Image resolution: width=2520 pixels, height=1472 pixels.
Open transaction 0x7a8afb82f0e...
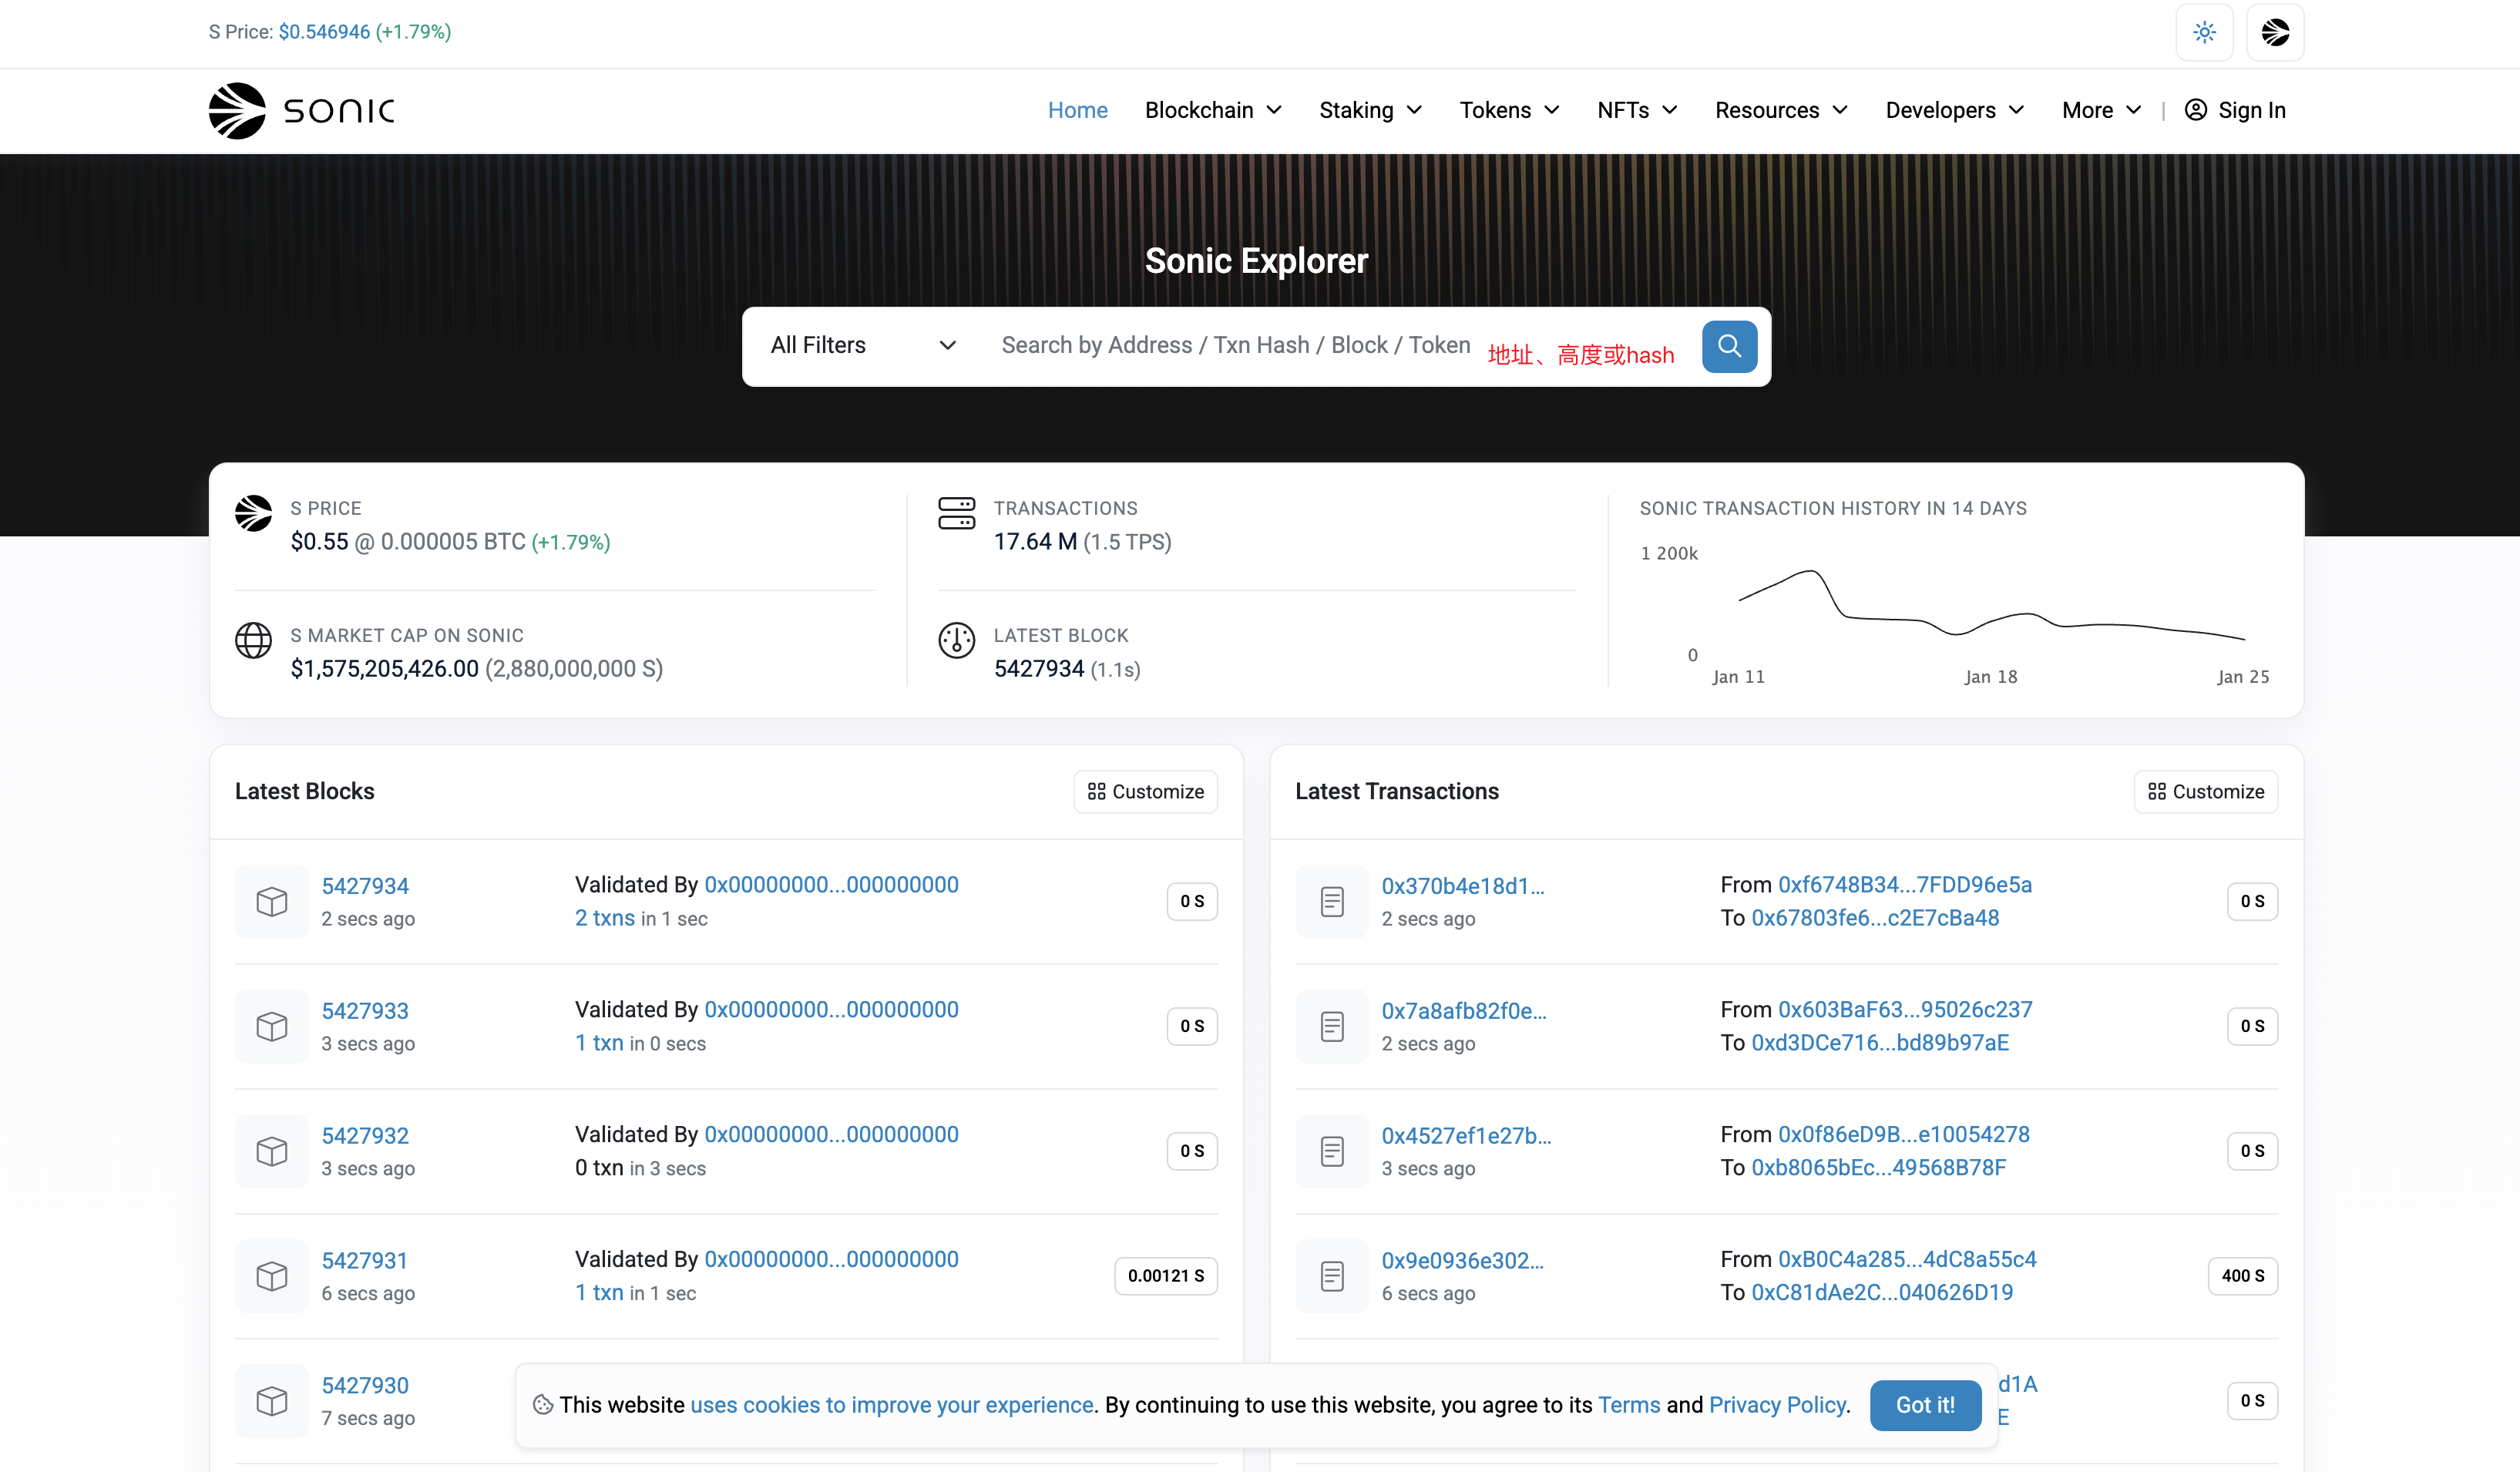click(1464, 1011)
